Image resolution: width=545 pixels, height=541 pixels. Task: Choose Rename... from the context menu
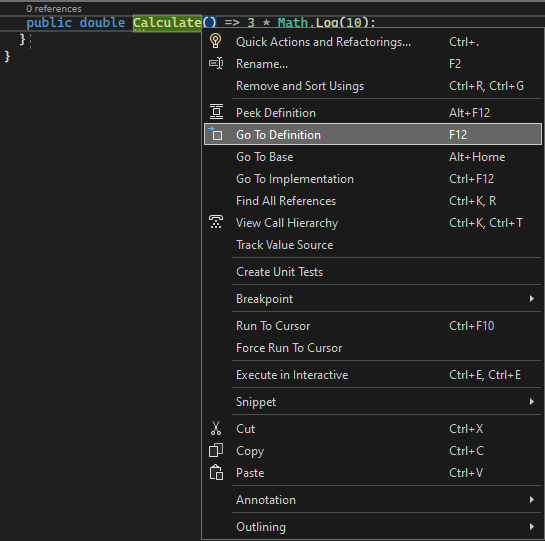click(x=373, y=64)
